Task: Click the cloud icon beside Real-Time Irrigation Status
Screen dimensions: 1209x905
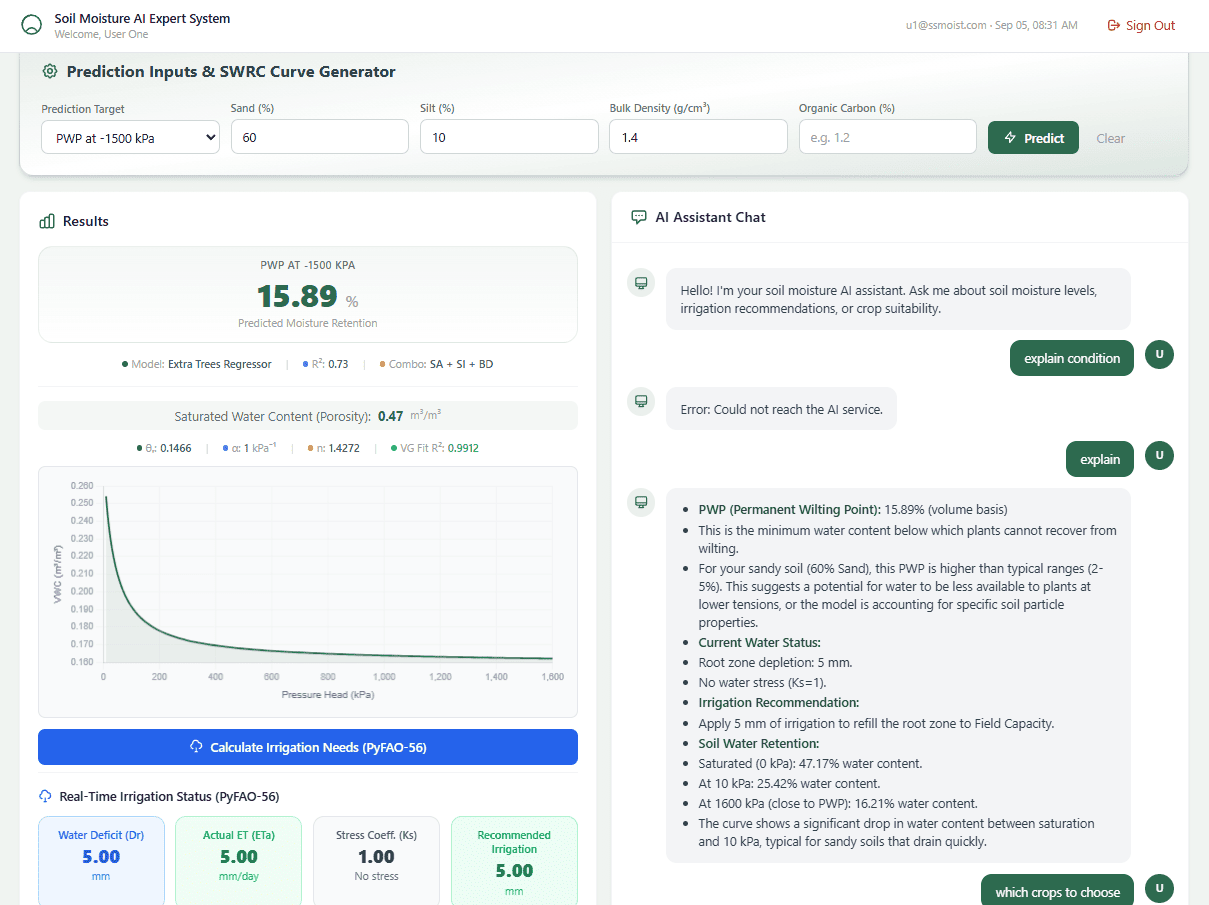Action: (x=46, y=797)
